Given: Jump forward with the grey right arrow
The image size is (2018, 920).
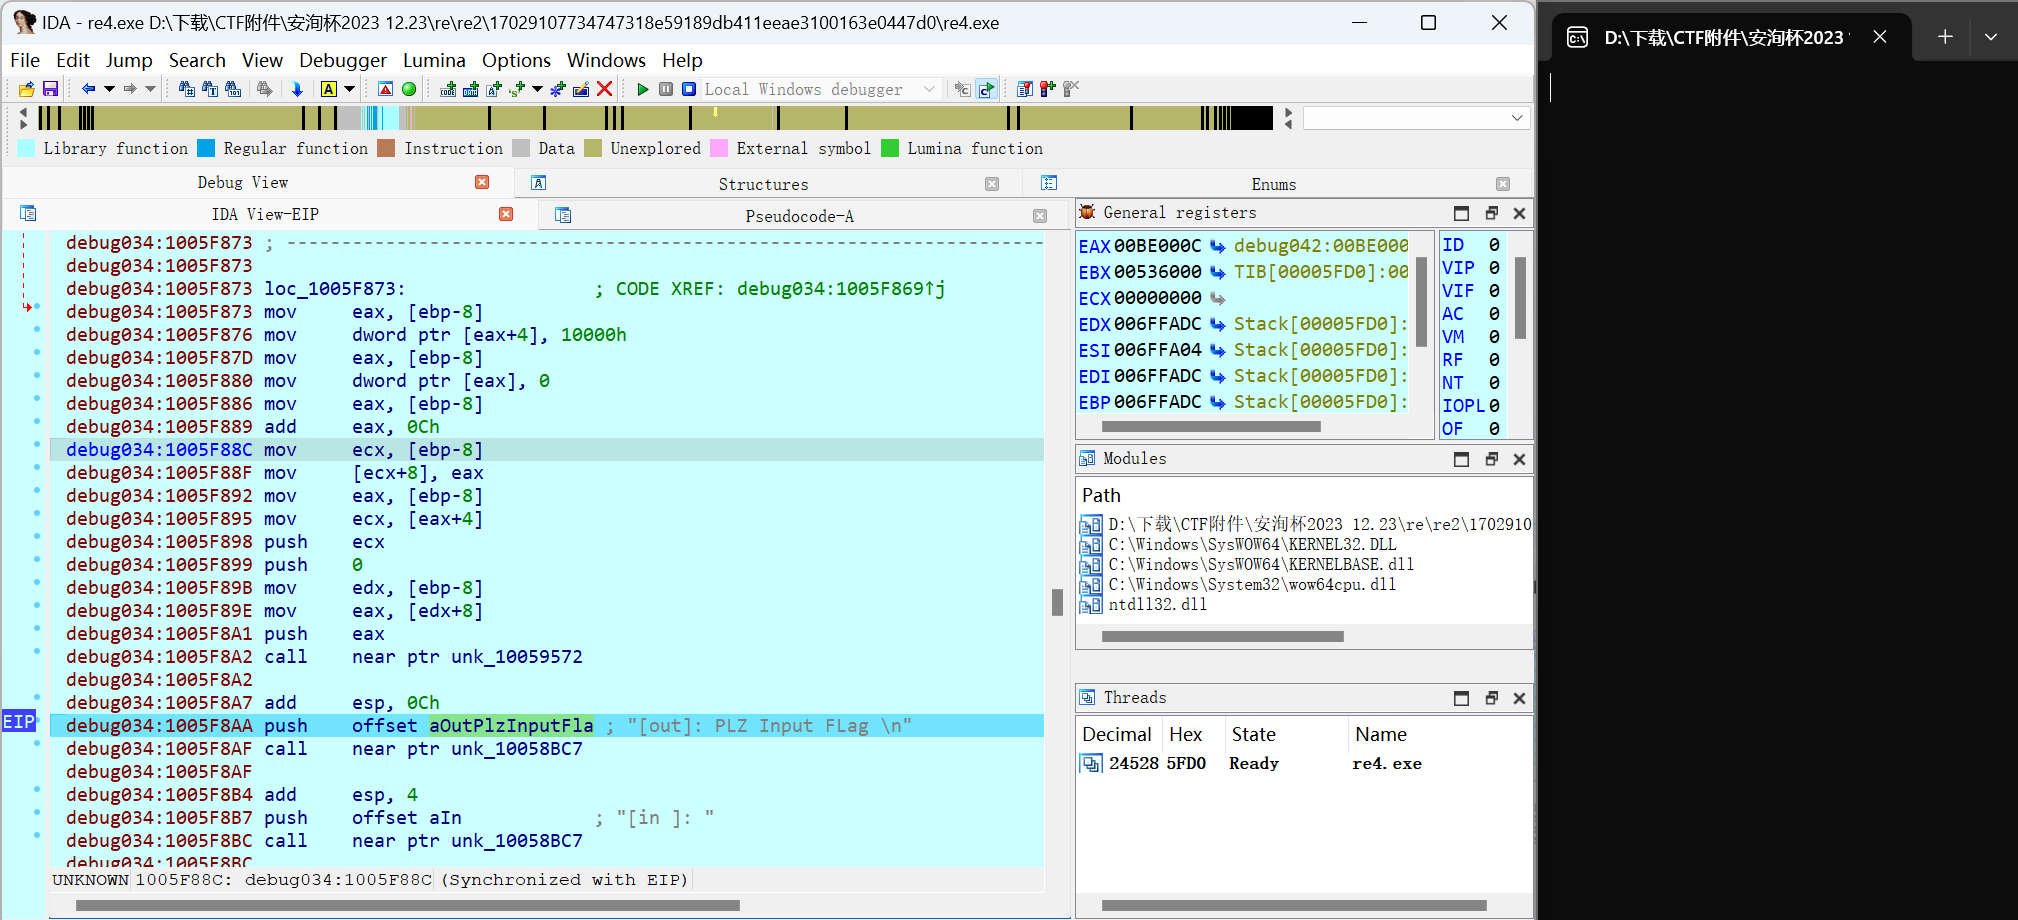Looking at the screenshot, I should click(130, 89).
